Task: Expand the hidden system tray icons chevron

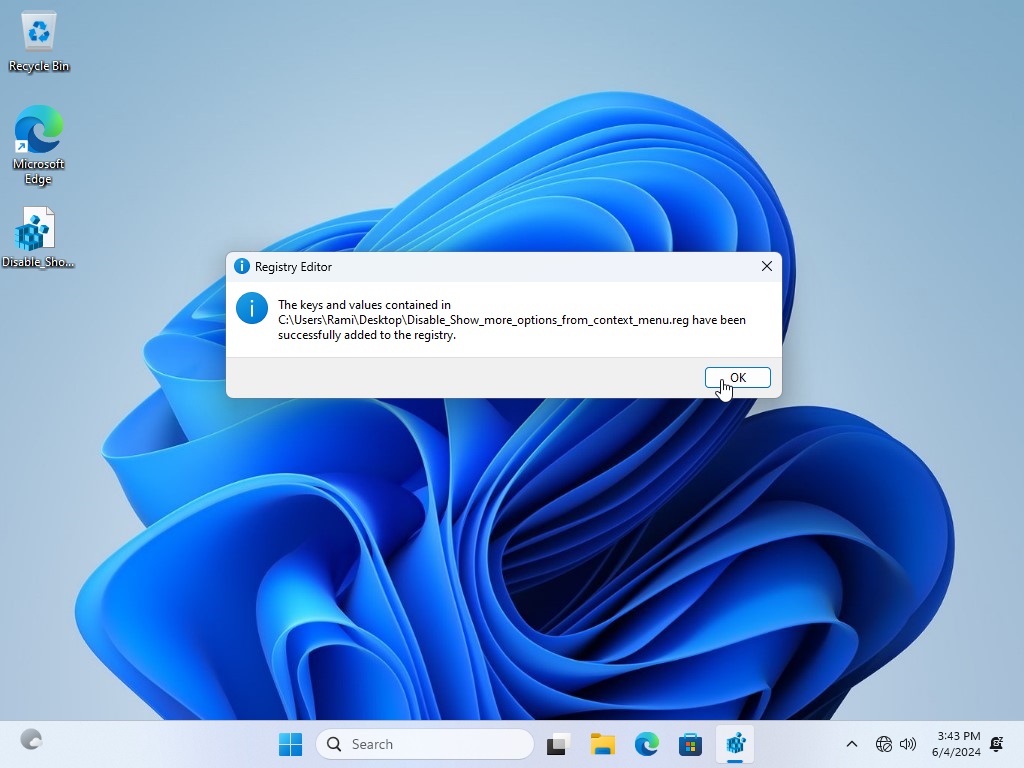Action: pos(852,744)
